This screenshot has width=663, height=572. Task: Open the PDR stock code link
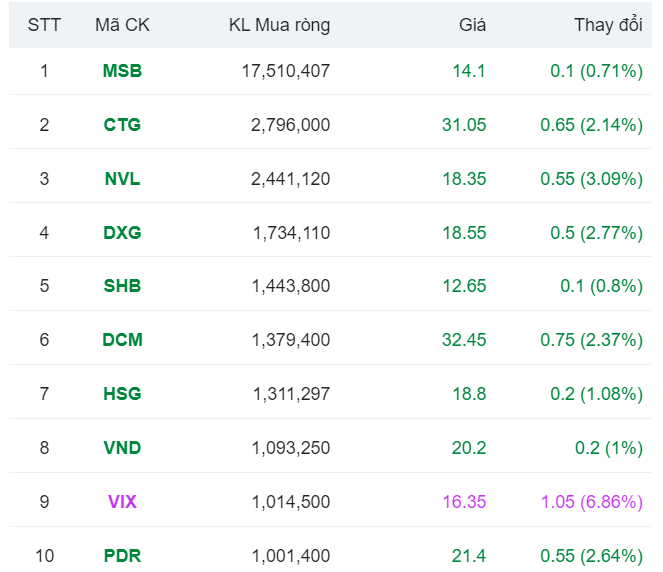(x=122, y=556)
